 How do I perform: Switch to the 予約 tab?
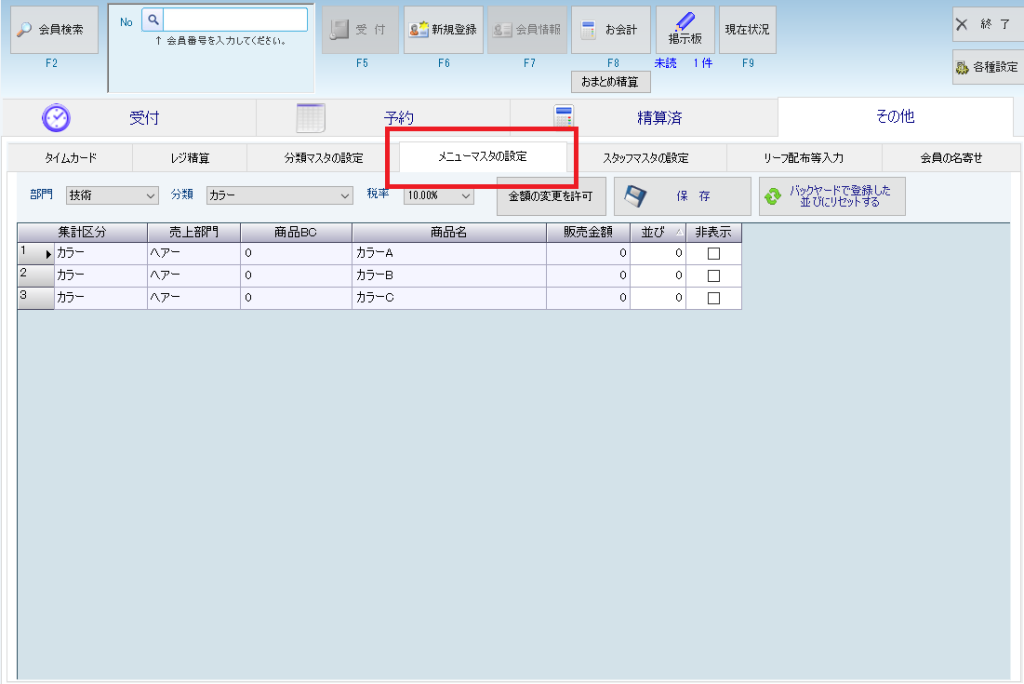click(x=383, y=118)
